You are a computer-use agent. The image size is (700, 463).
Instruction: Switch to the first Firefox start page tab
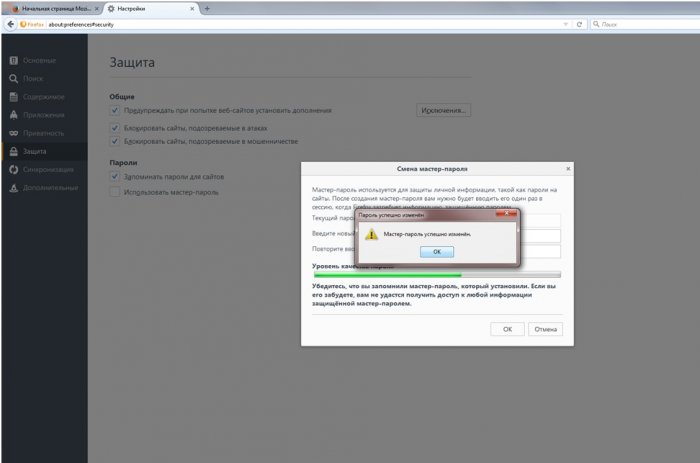pyautogui.click(x=50, y=7)
